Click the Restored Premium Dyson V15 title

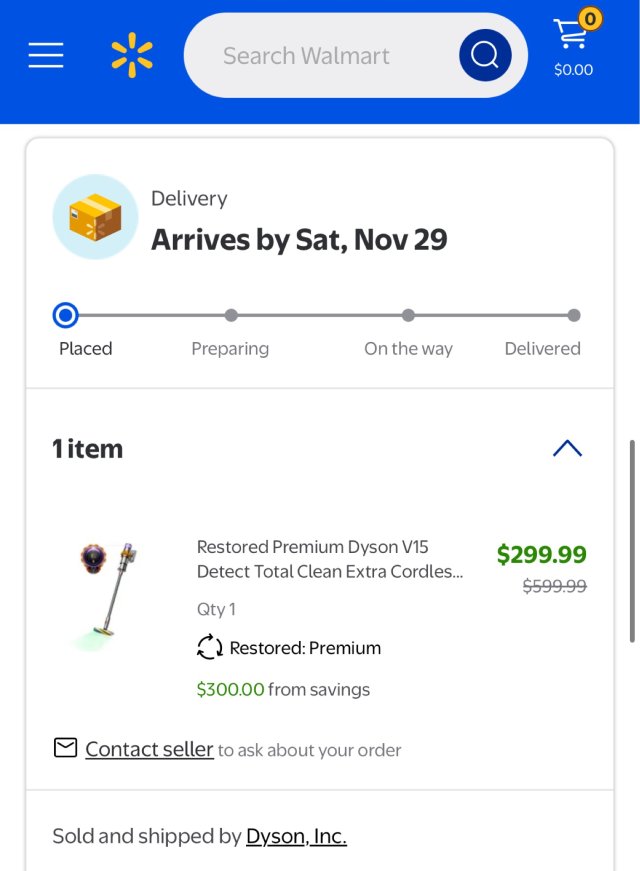click(330, 559)
